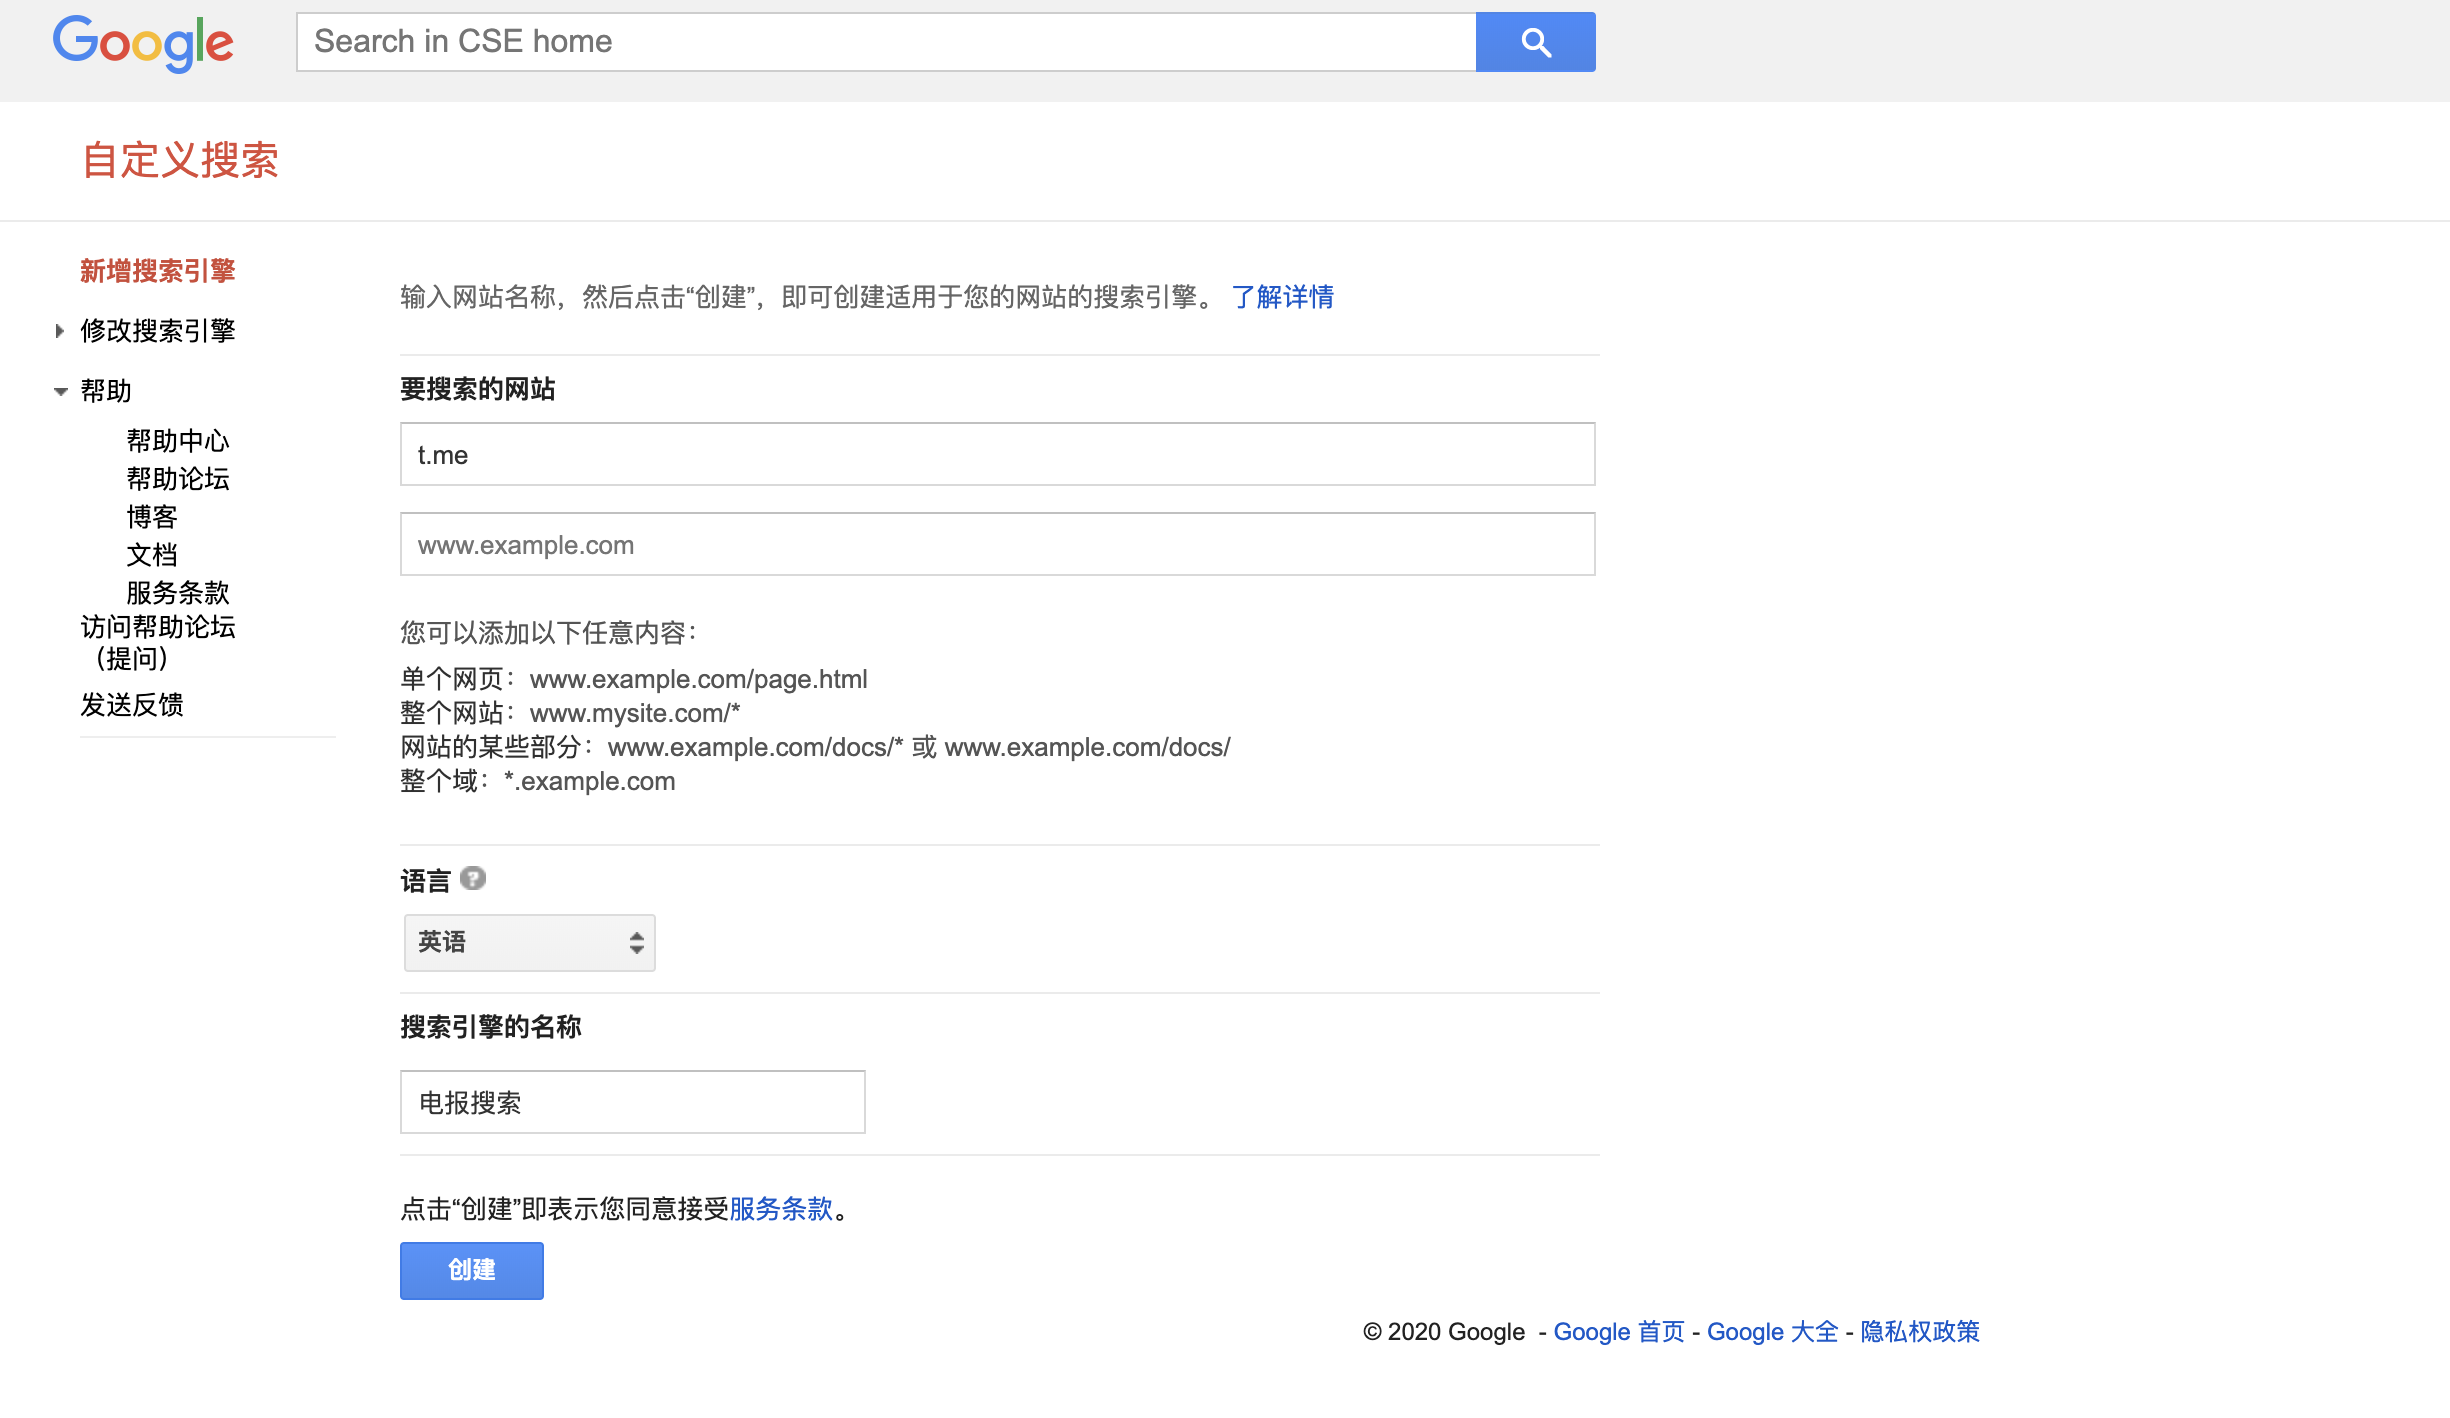This screenshot has width=2450, height=1418.
Task: Click the search engine name field 电报搜索
Action: click(x=632, y=1102)
